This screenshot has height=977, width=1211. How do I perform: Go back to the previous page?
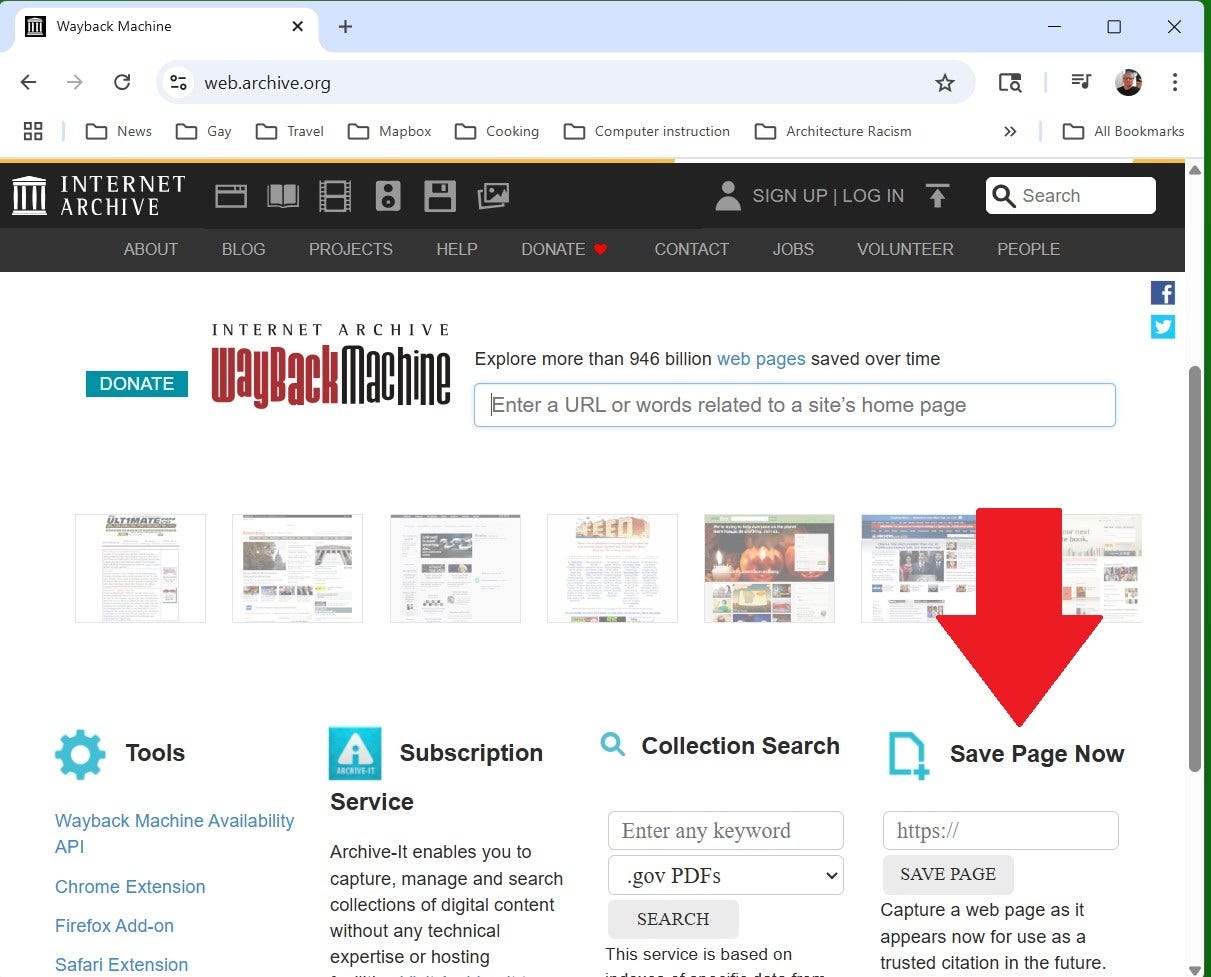(x=28, y=83)
